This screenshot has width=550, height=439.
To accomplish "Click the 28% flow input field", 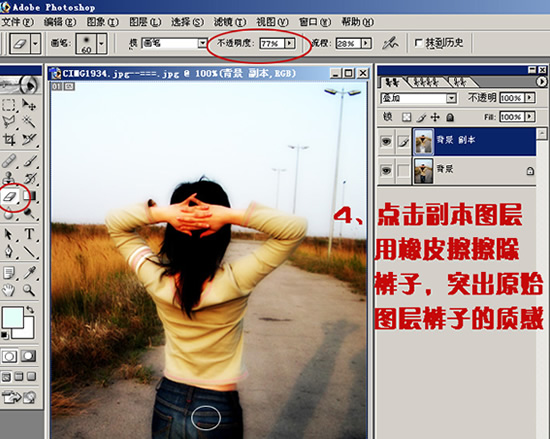I will point(348,43).
